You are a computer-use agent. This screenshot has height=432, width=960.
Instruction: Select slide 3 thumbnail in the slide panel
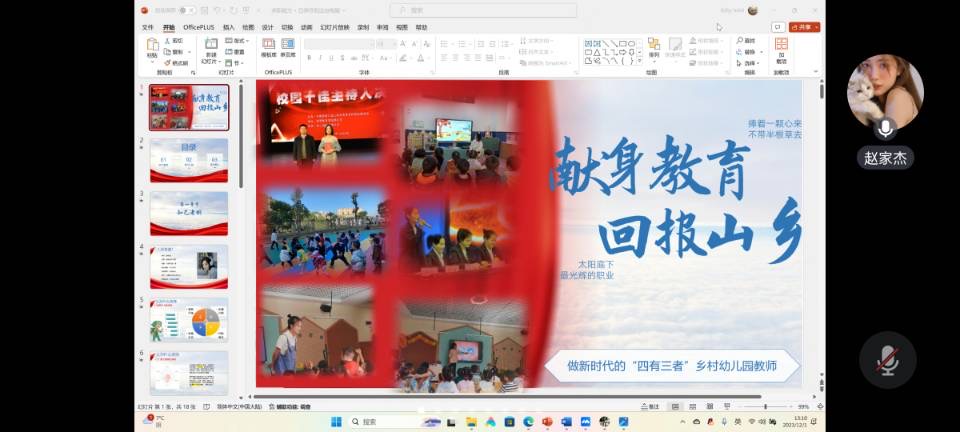point(189,213)
